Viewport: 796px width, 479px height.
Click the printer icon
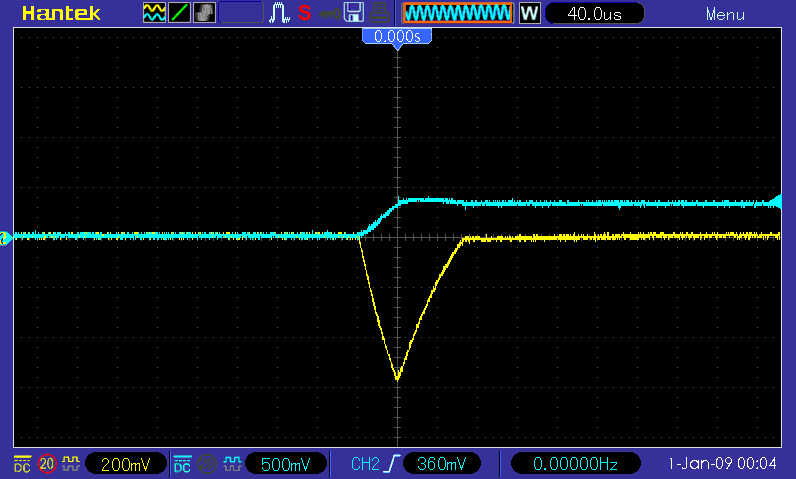pyautogui.click(x=379, y=13)
